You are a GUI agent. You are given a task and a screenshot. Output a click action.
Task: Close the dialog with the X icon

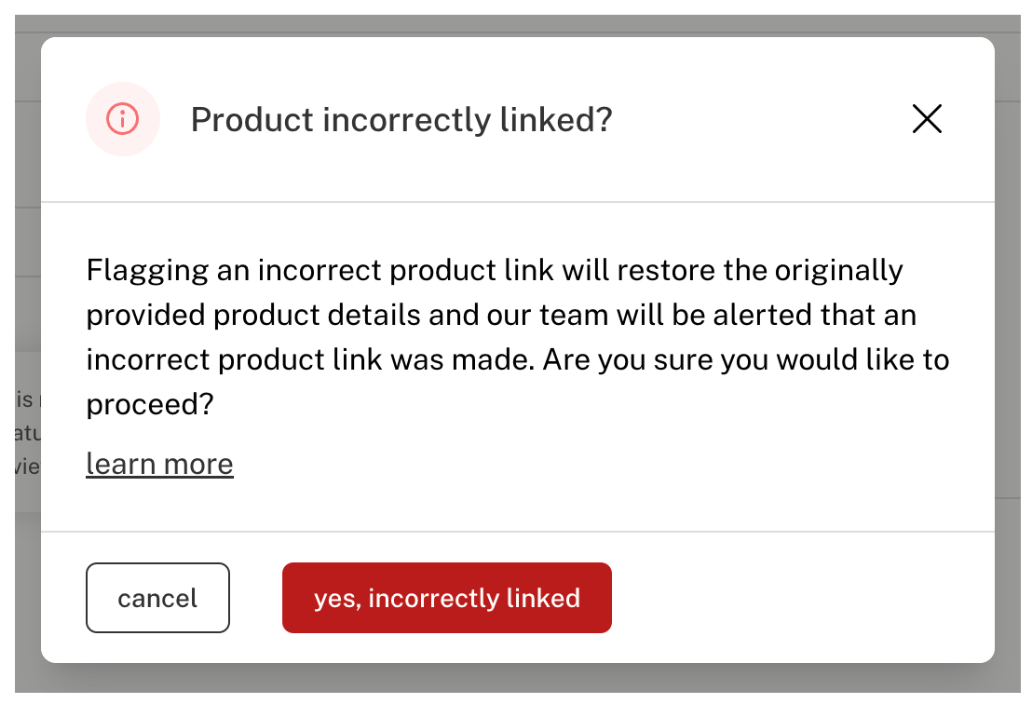pos(927,119)
